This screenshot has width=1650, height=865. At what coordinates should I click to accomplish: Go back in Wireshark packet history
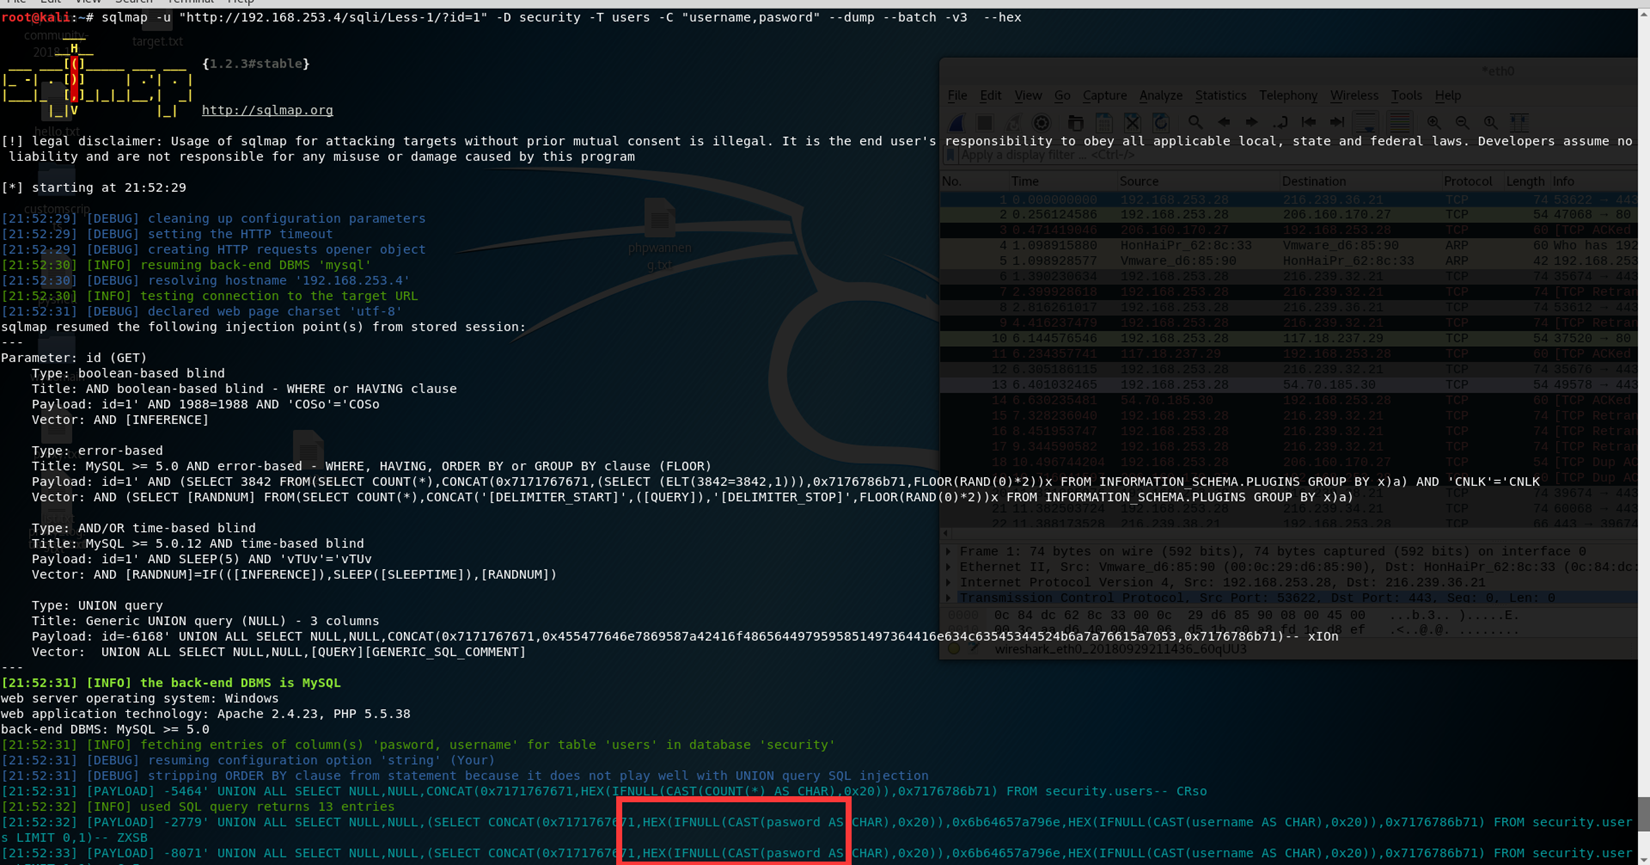[x=1223, y=122]
